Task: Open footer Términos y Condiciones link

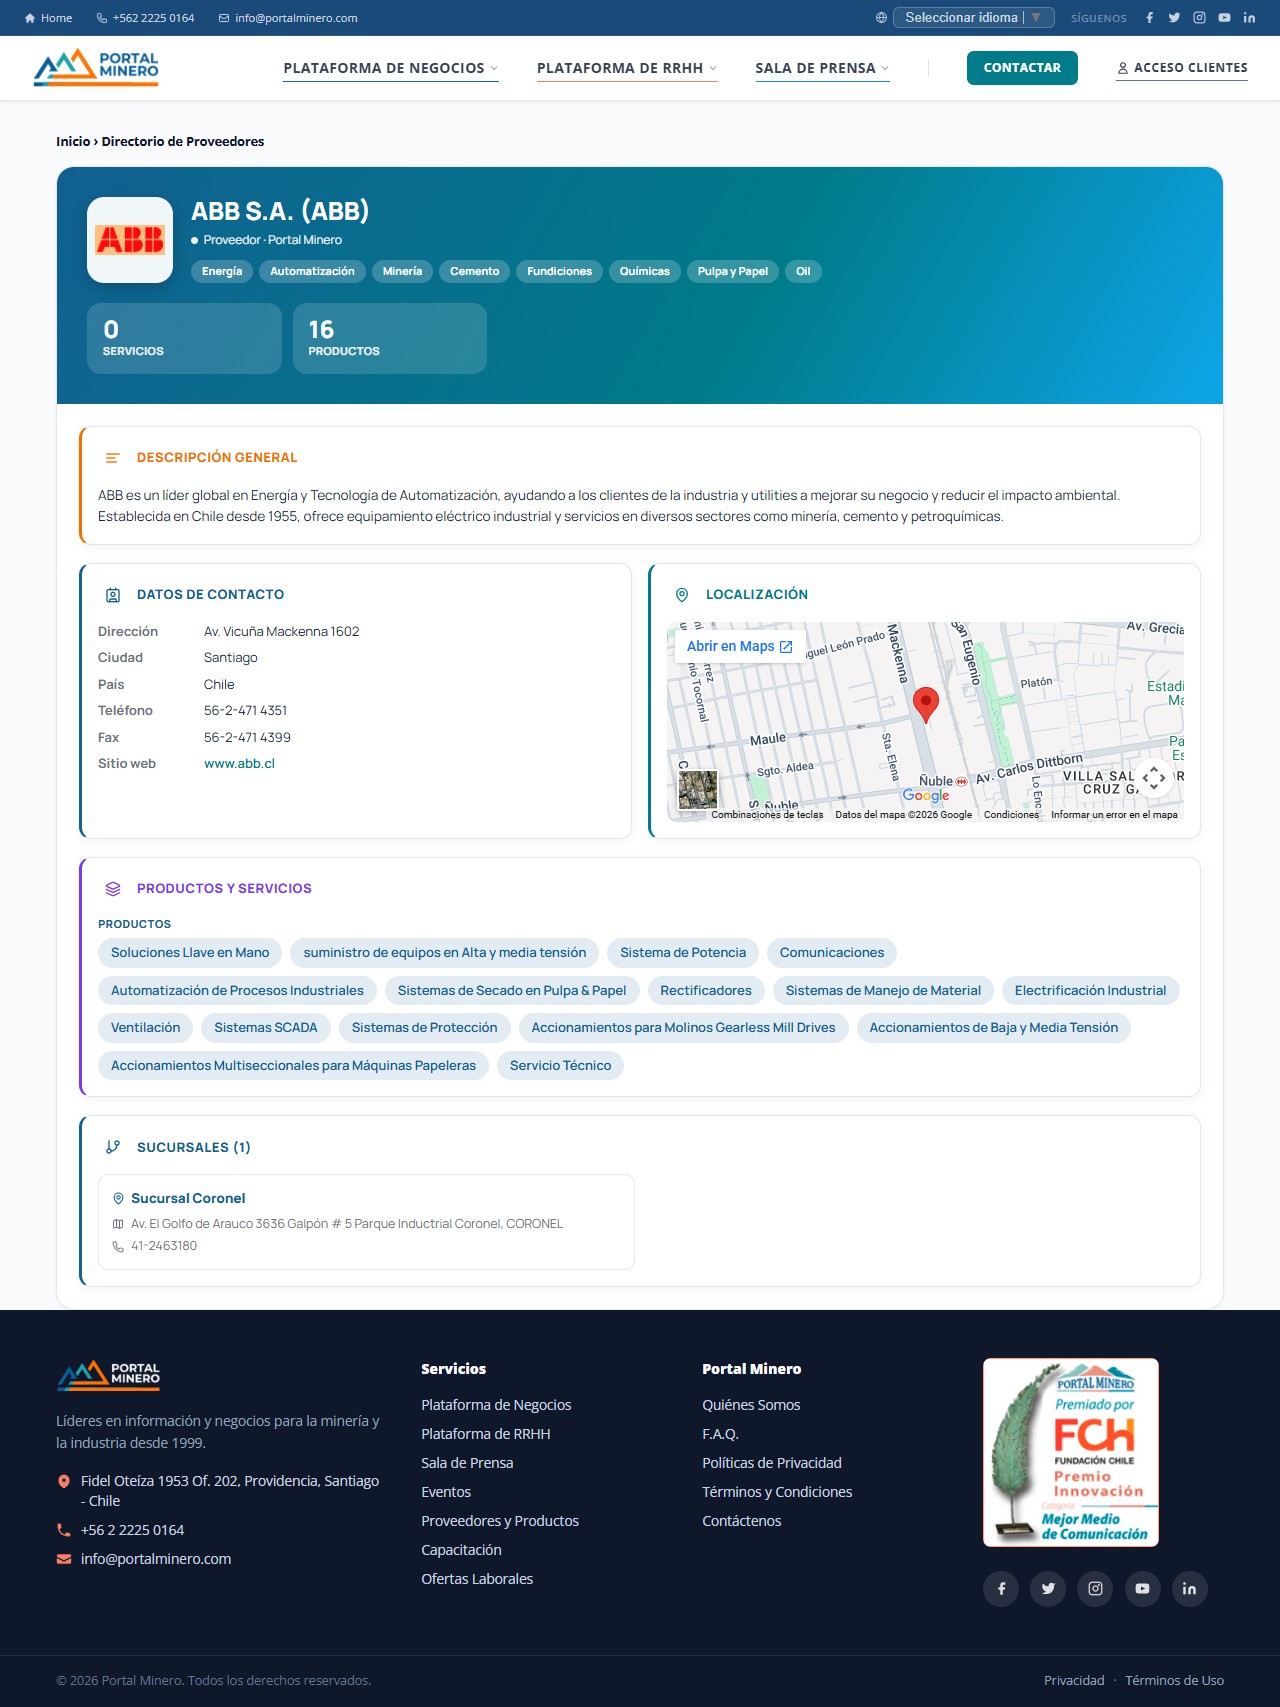Action: 777,1492
